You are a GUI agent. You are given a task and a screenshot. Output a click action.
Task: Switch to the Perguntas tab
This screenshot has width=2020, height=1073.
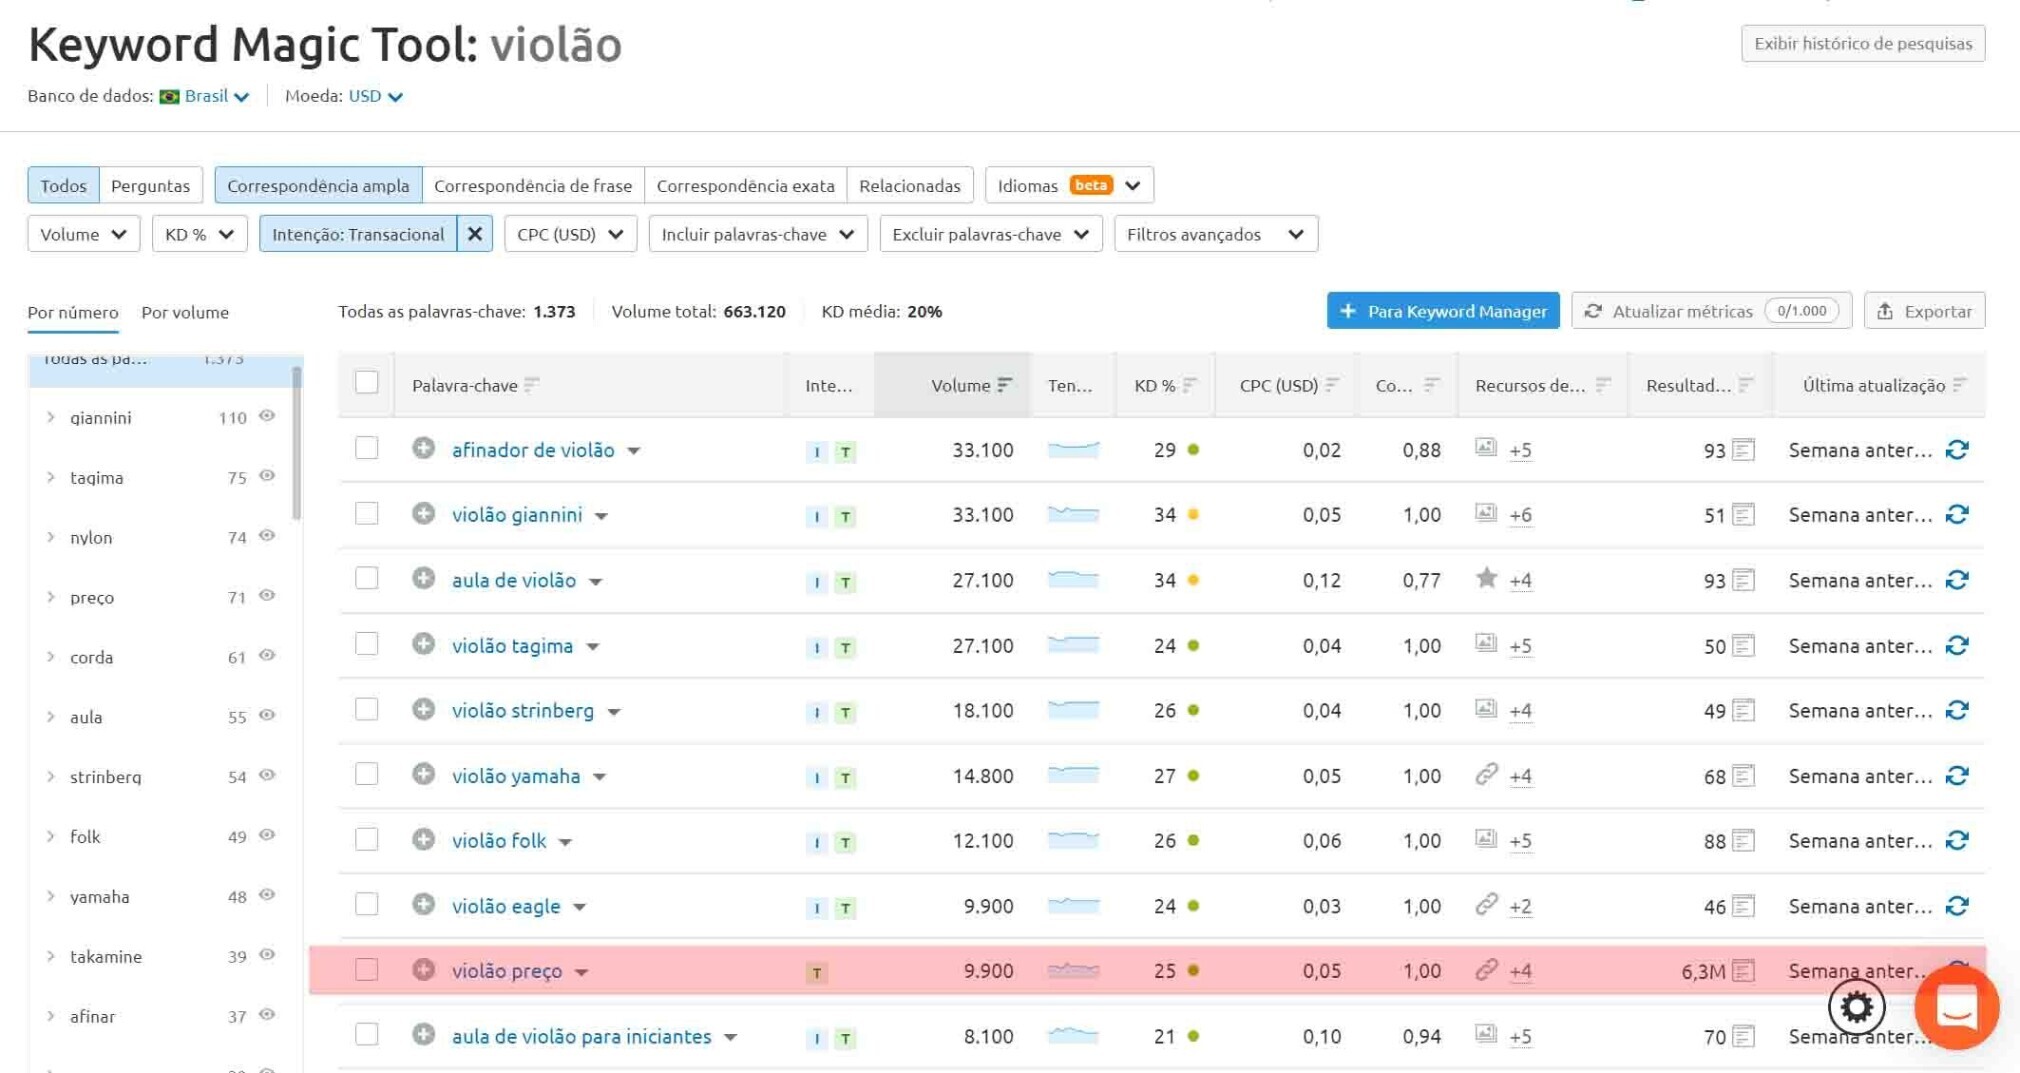(150, 185)
